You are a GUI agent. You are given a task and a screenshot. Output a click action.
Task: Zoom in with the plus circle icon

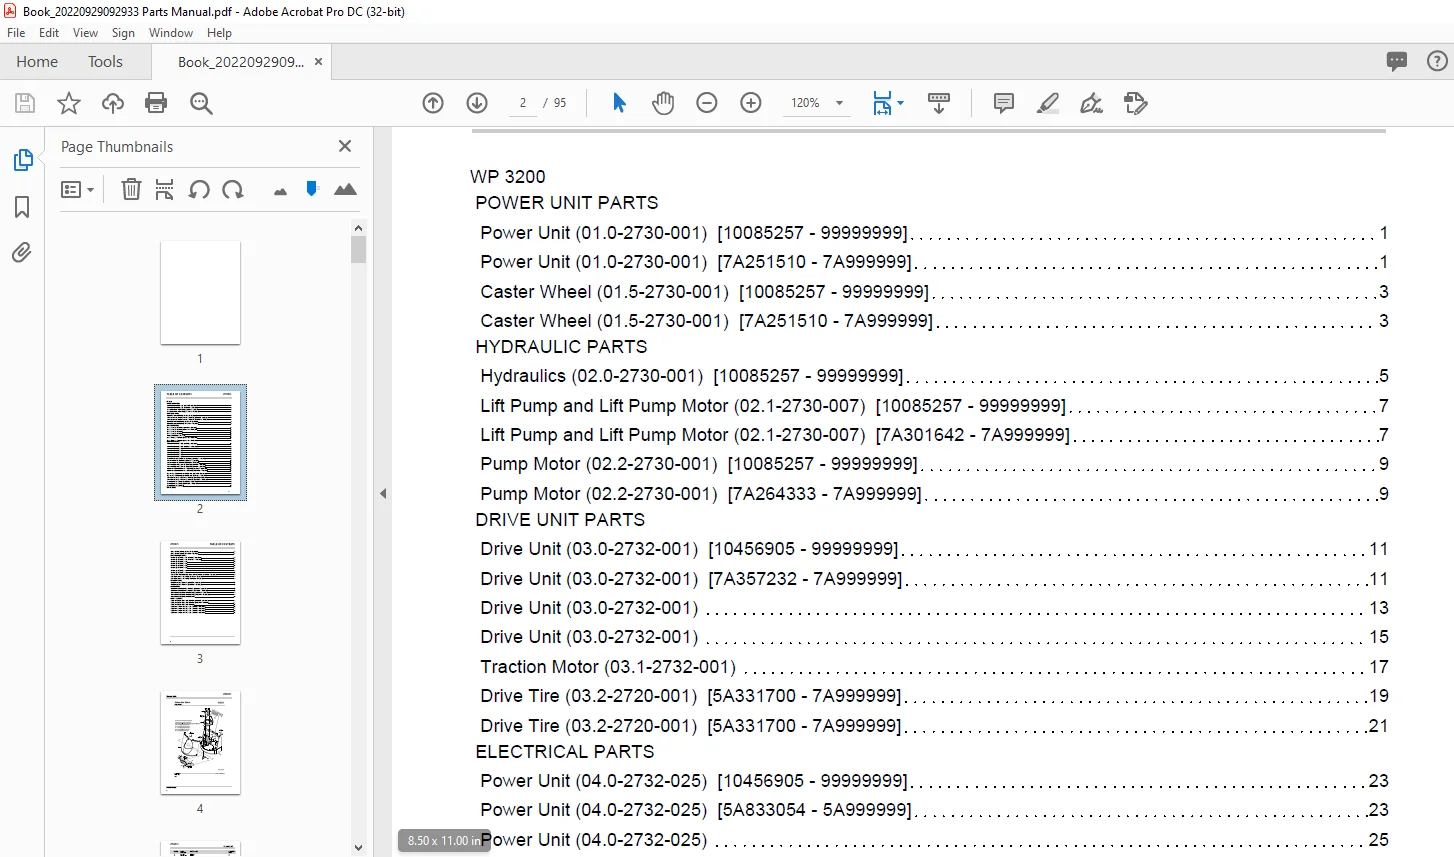[751, 103]
